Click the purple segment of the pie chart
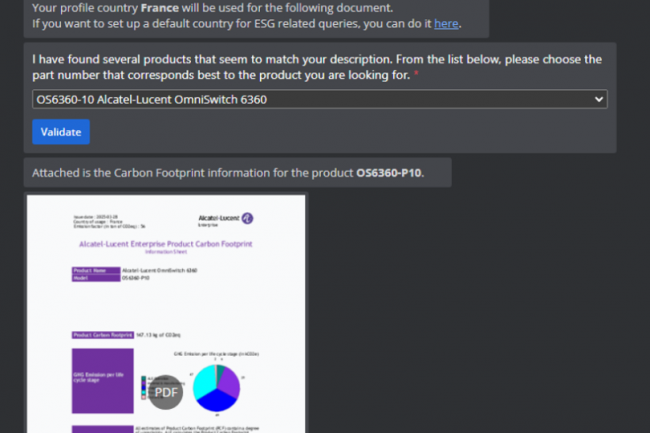Viewport: 650px width, 433px height. point(228,380)
